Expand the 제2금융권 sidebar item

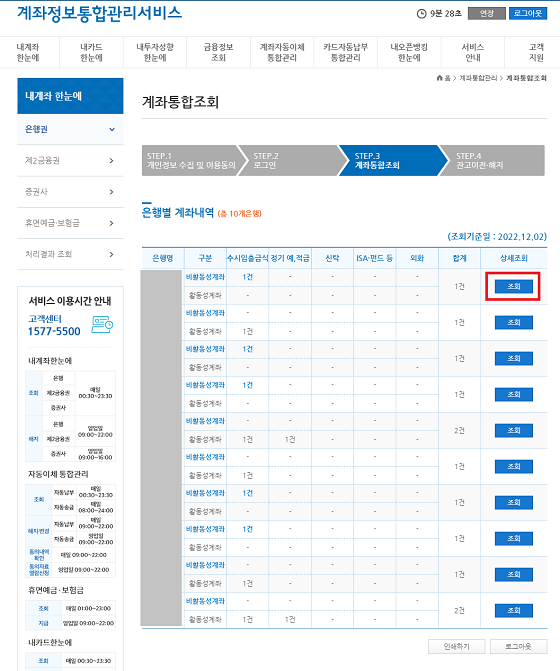click(70, 160)
